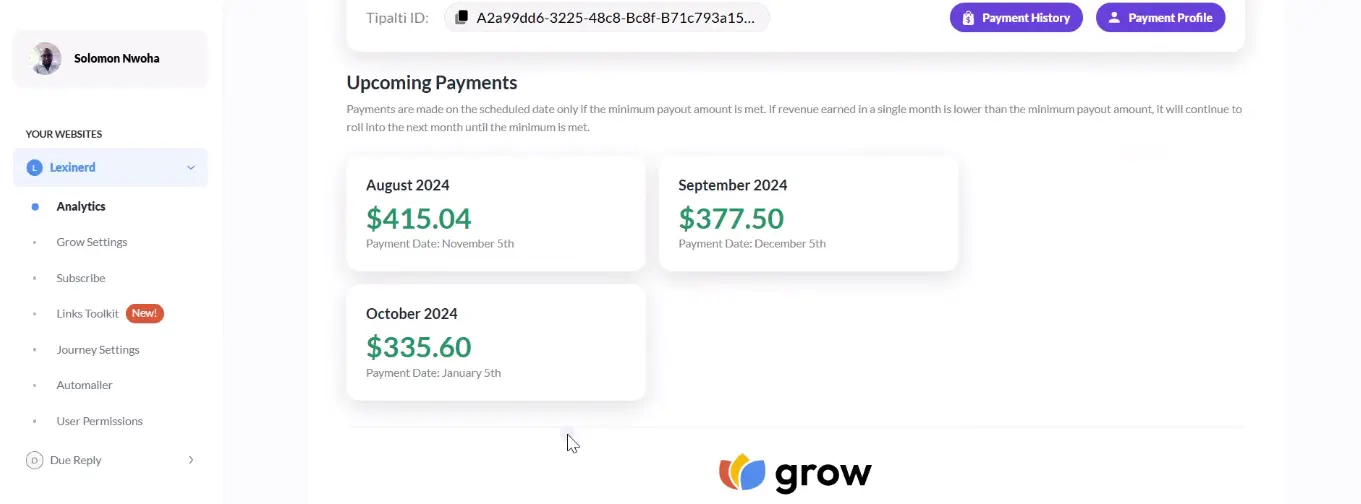This screenshot has height=504, width=1361.
Task: Open Grow Settings in sidebar
Action: pos(92,242)
